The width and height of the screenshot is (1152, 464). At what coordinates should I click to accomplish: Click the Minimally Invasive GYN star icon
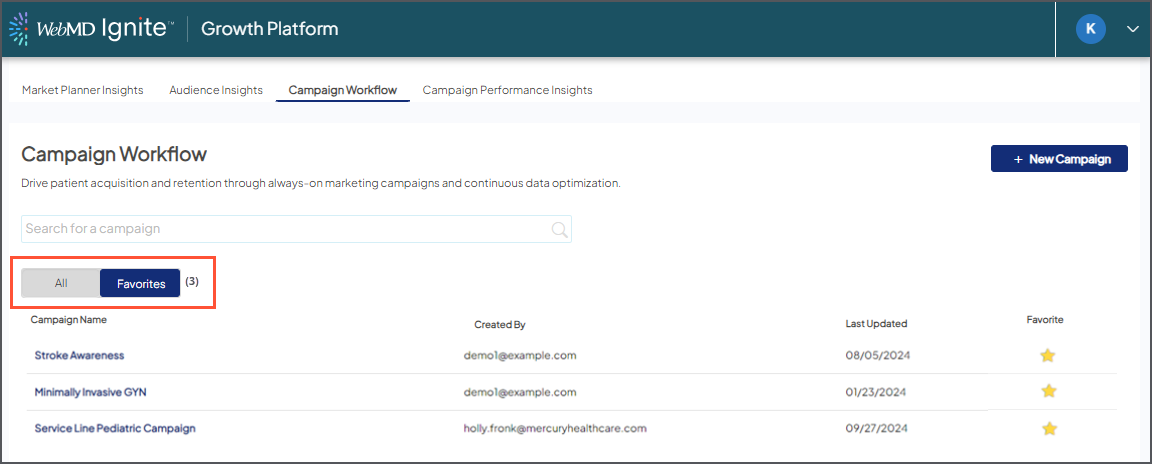click(1048, 391)
